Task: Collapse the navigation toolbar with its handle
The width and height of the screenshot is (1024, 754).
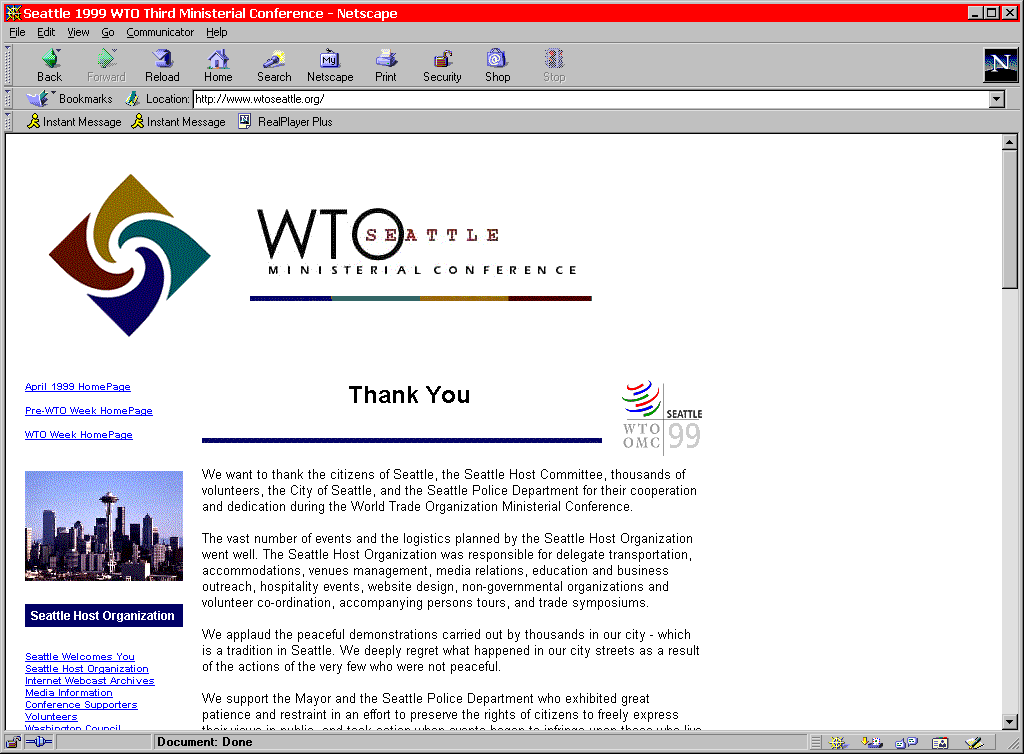Action: click(8, 65)
